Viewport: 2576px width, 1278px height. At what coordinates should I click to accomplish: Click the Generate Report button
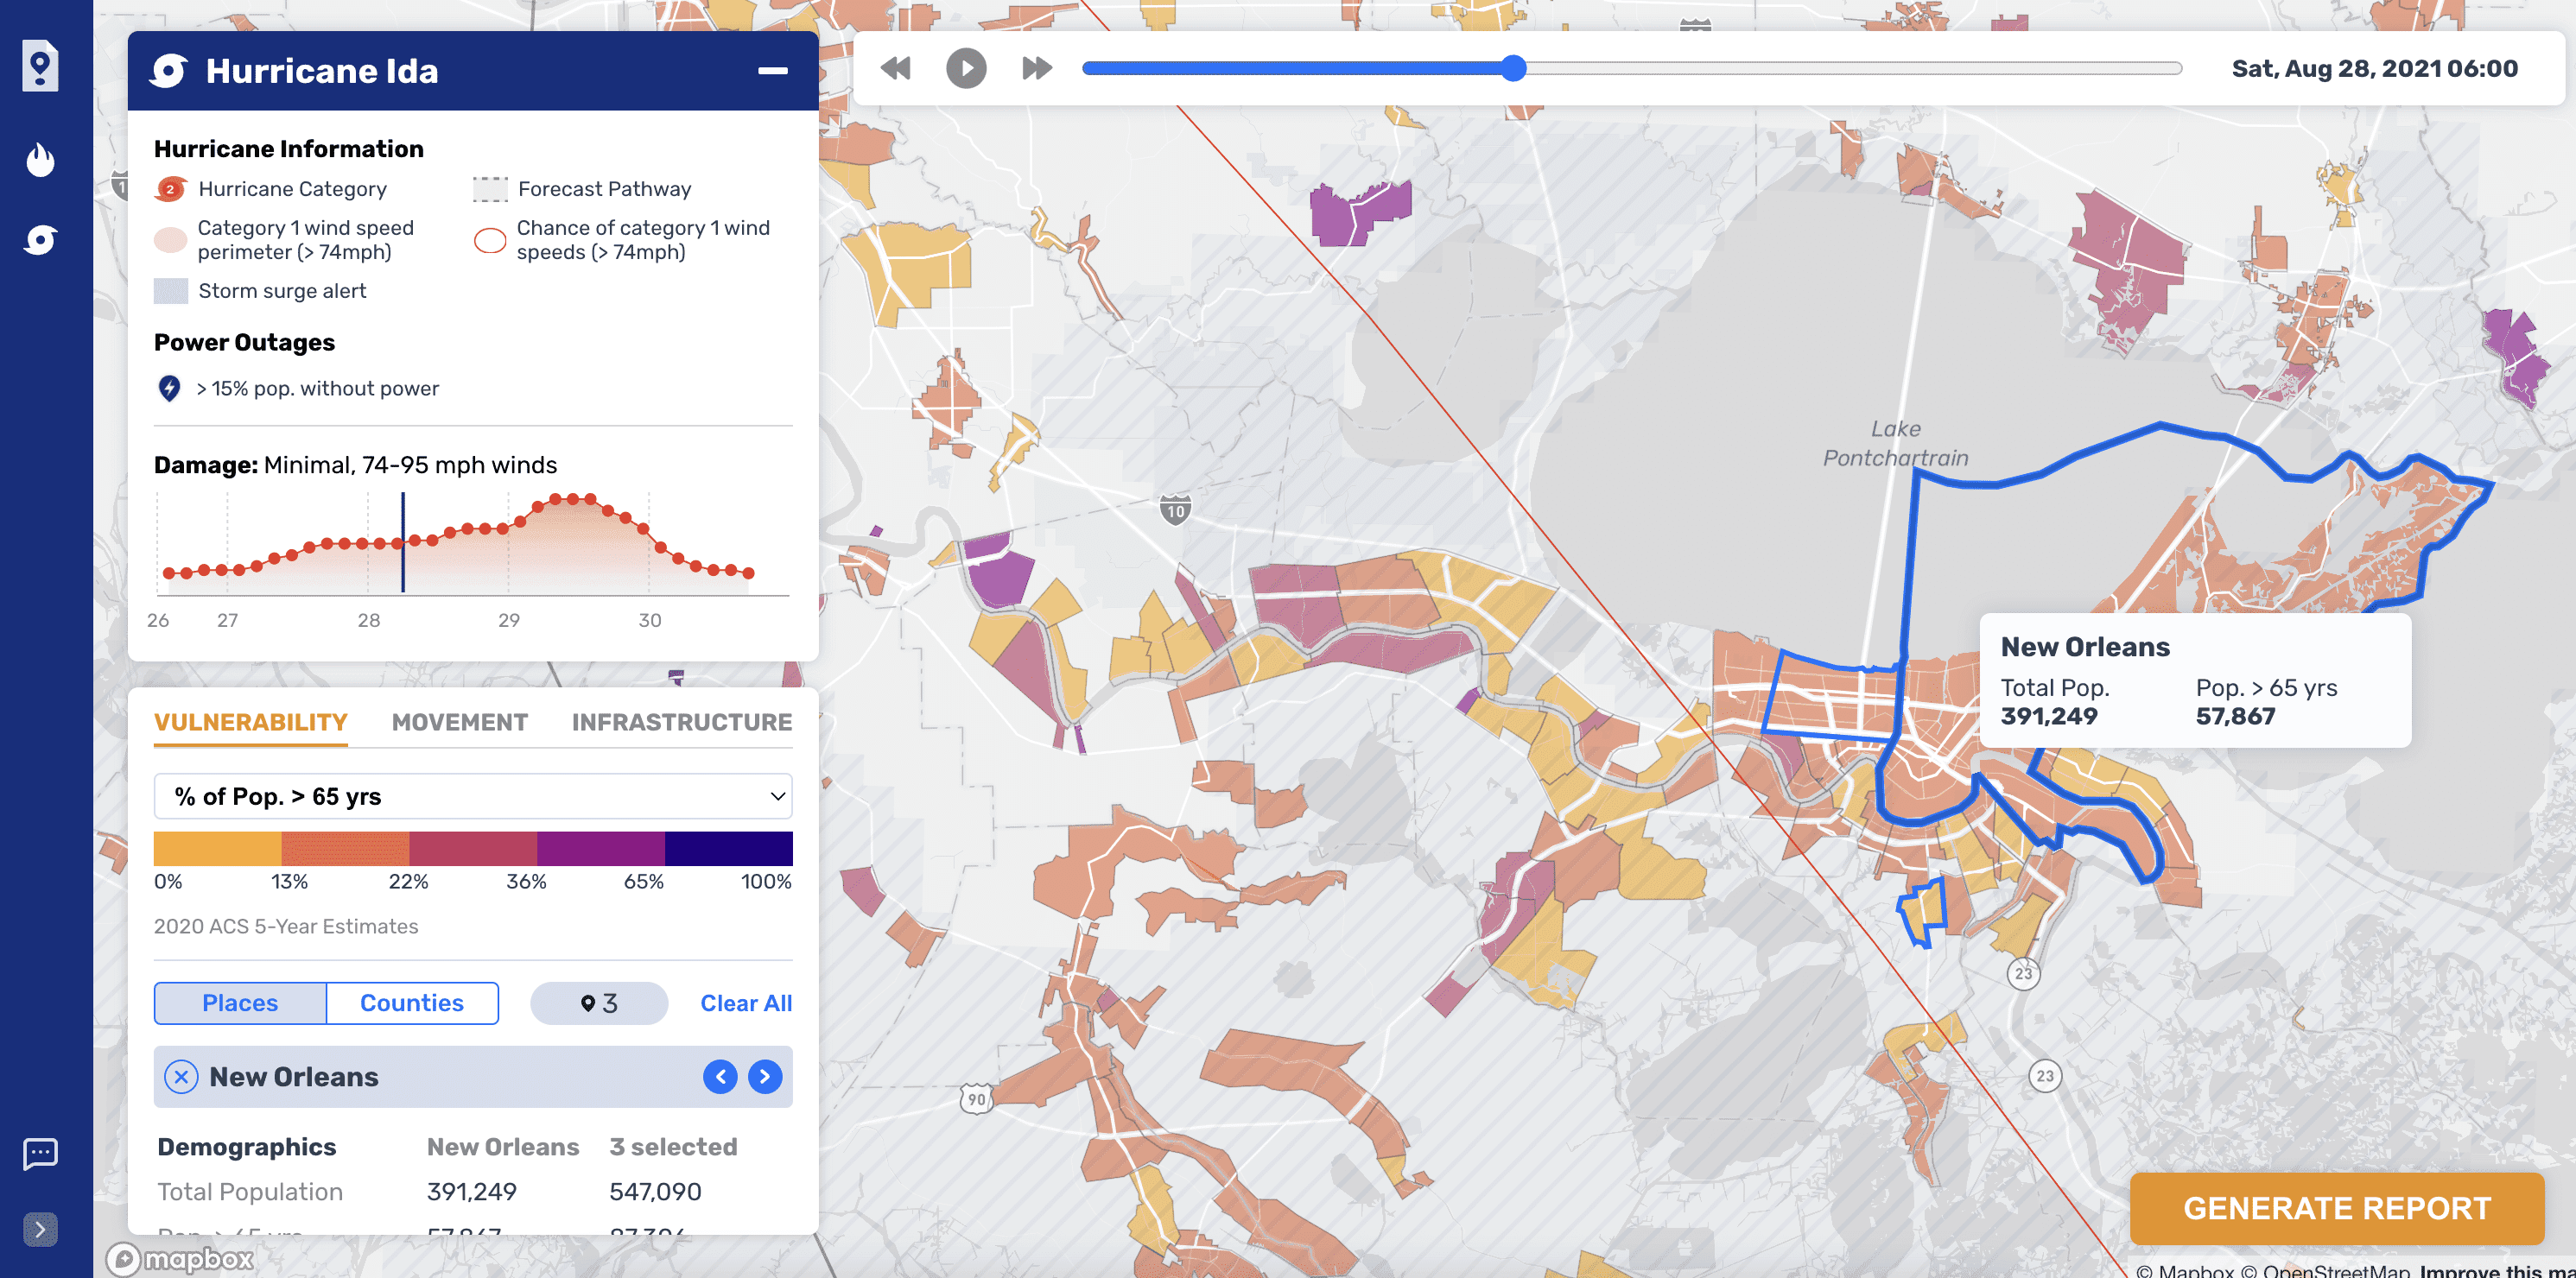tap(2336, 1208)
